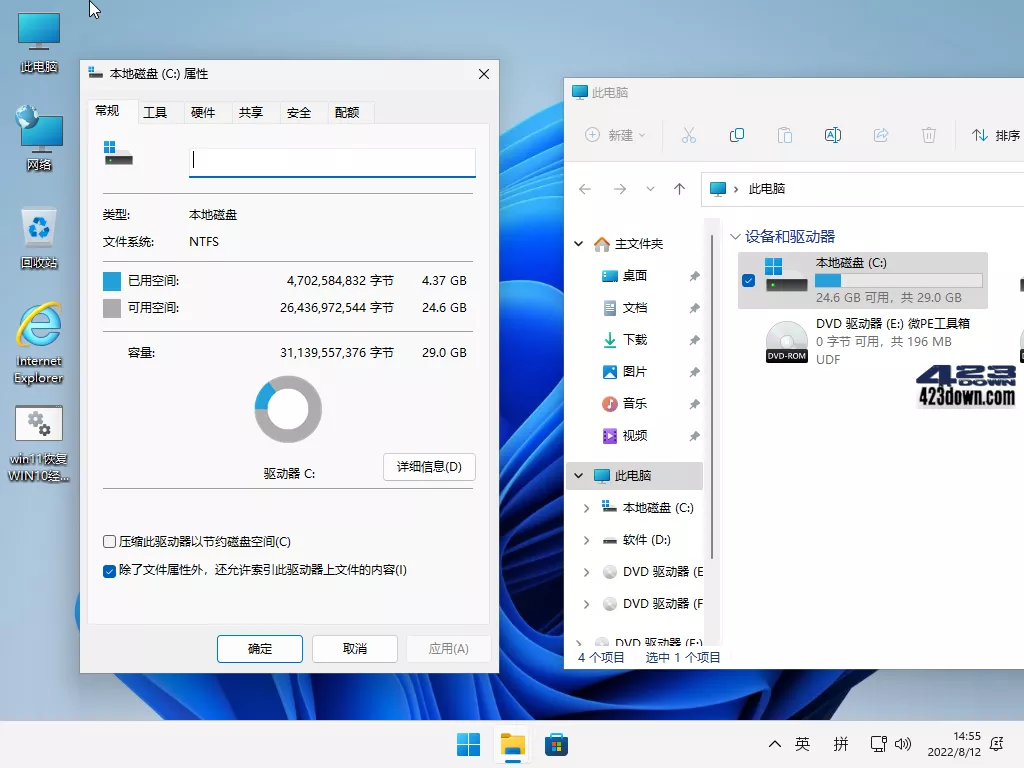The image size is (1024, 768).
Task: Open the 工具 tab in the properties dialog
Action: (x=155, y=112)
